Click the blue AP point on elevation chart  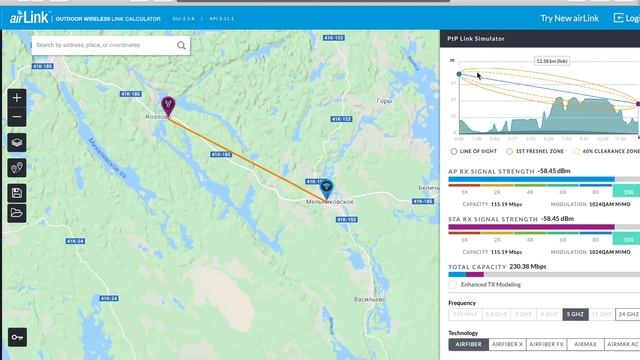459,74
